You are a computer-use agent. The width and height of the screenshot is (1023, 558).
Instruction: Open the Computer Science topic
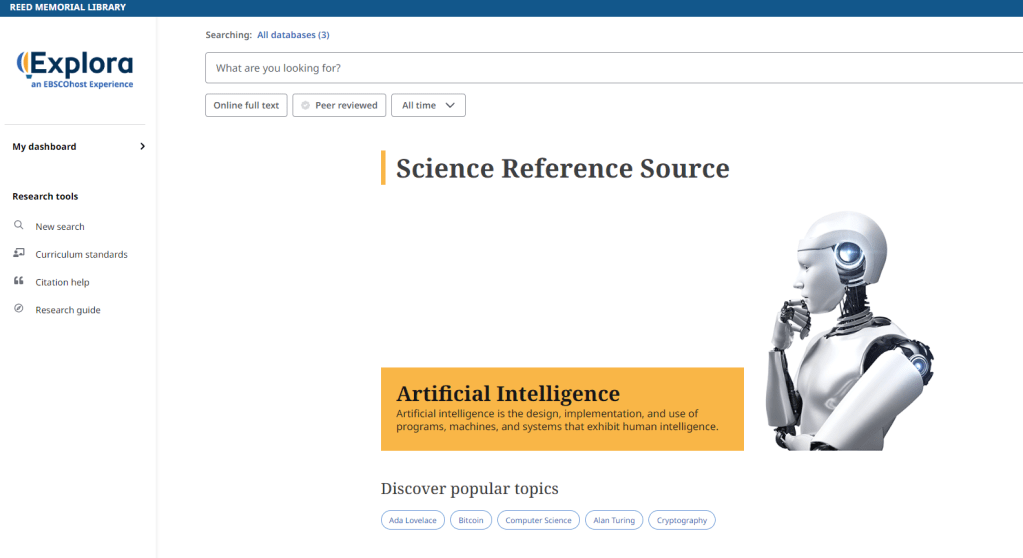[x=538, y=520]
